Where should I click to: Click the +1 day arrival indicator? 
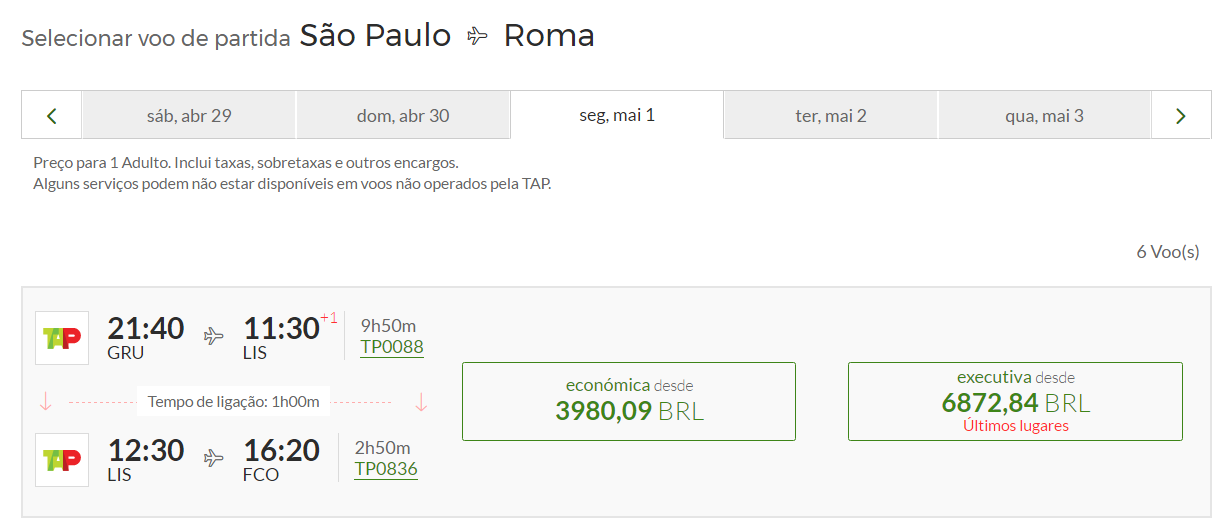tap(329, 319)
